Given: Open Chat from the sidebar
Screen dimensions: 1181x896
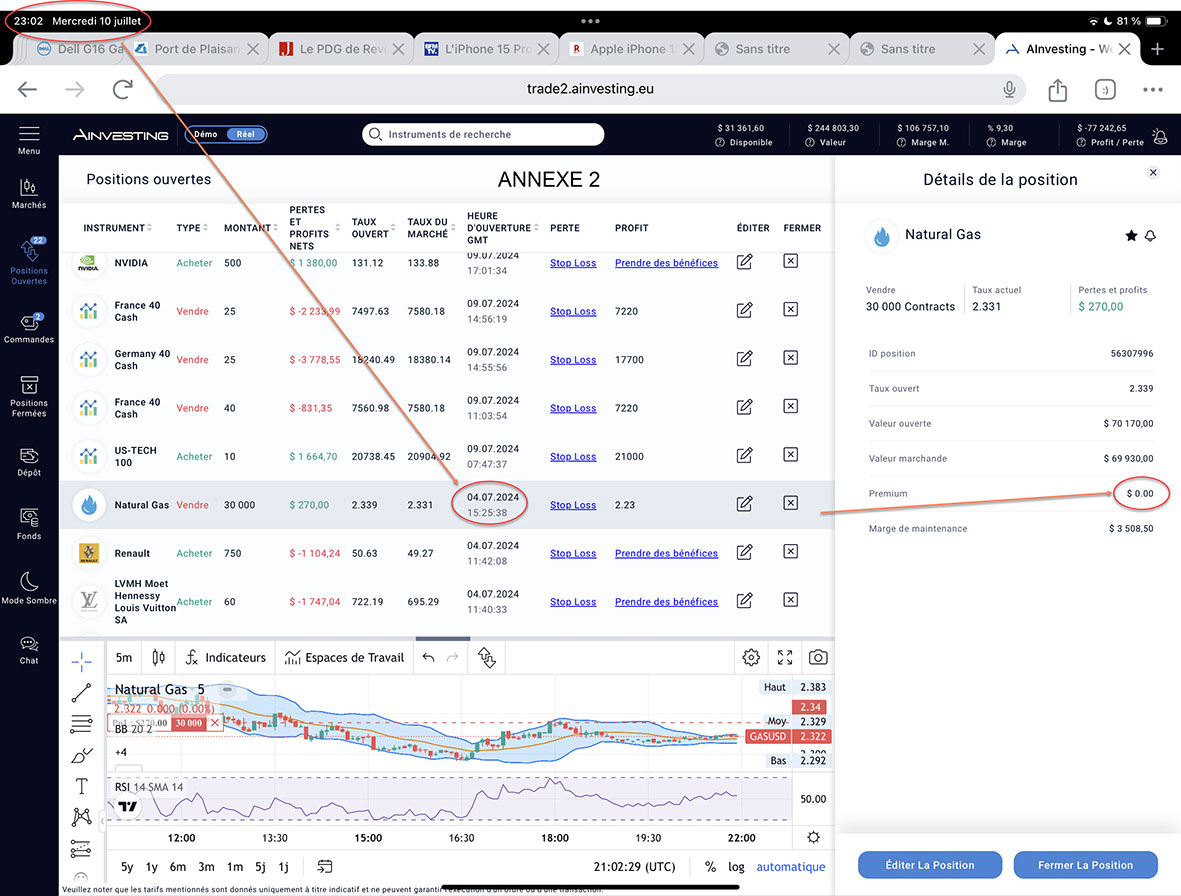Looking at the screenshot, I should (x=29, y=649).
